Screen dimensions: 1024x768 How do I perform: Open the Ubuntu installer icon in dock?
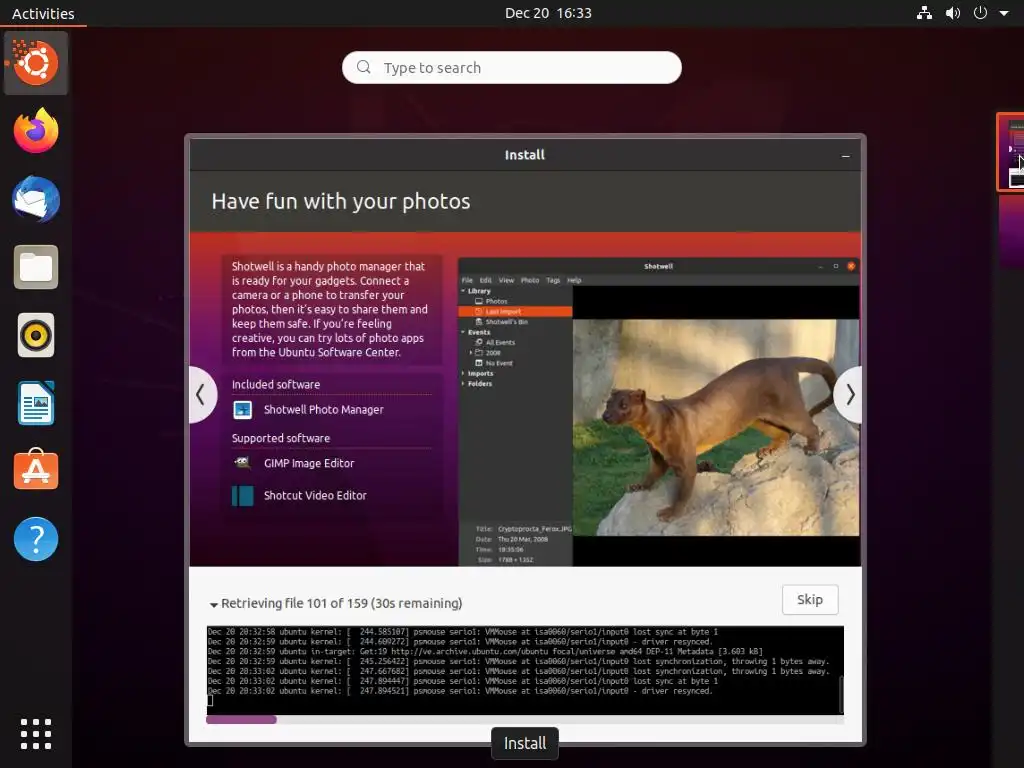click(36, 63)
